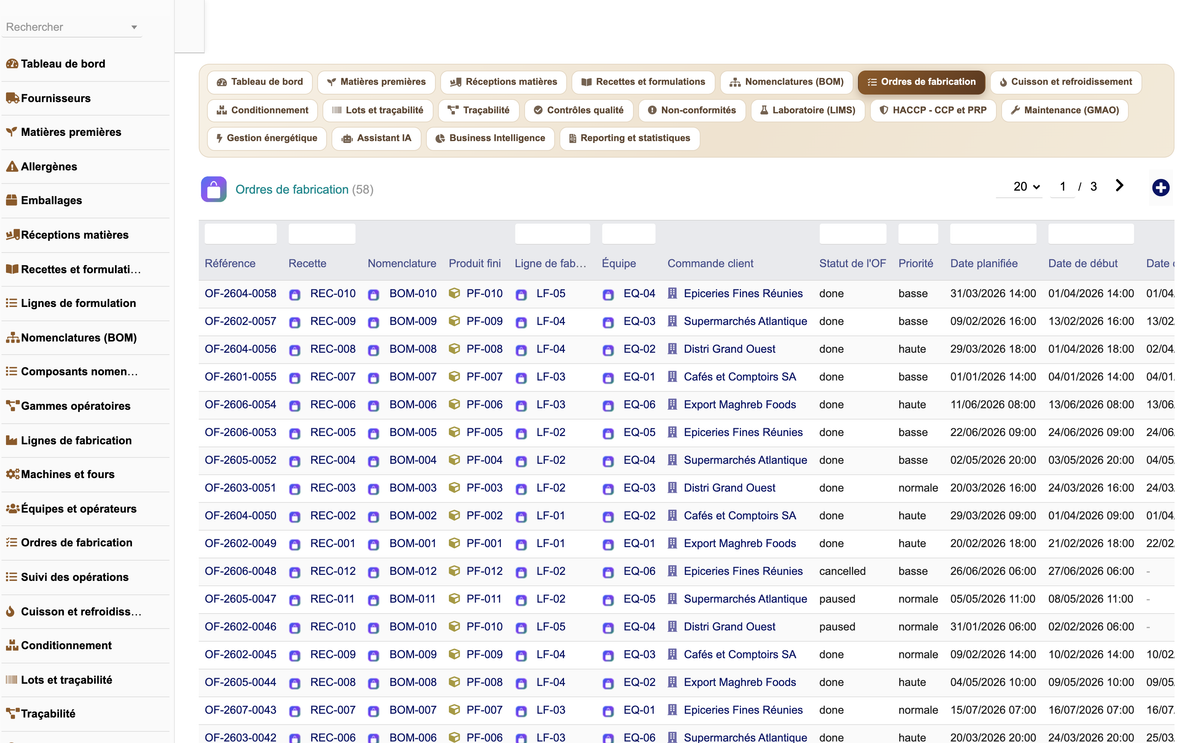Open order OF-2602-0049
The width and height of the screenshot is (1200, 743).
tap(240, 544)
